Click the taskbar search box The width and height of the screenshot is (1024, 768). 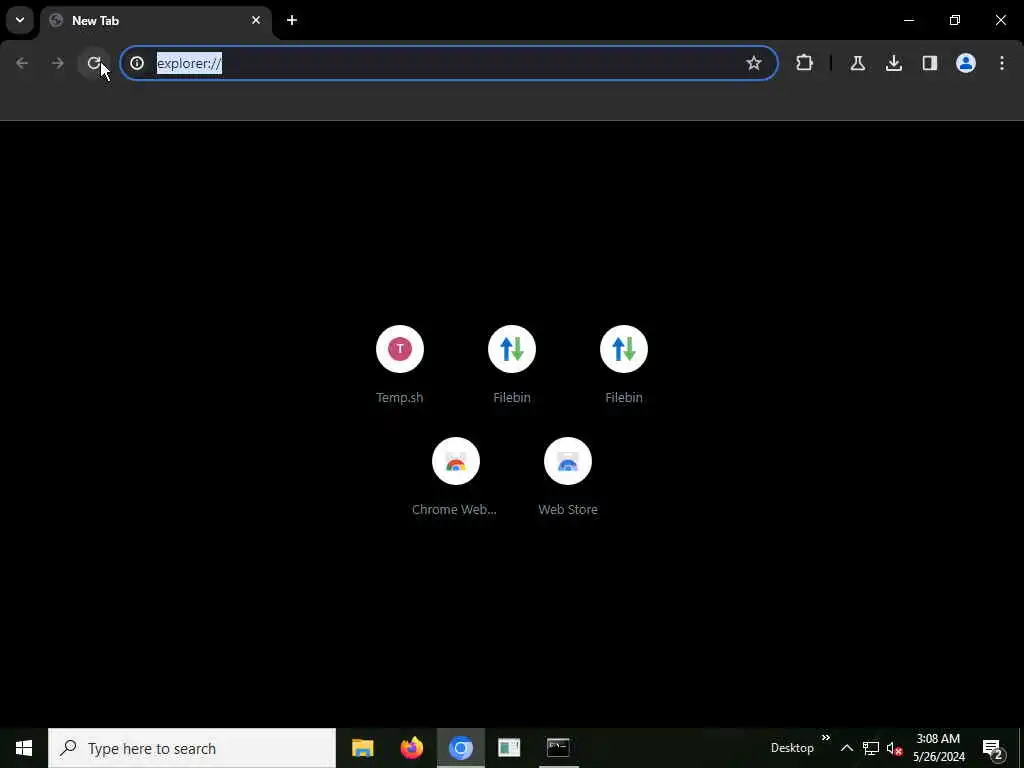[192, 748]
